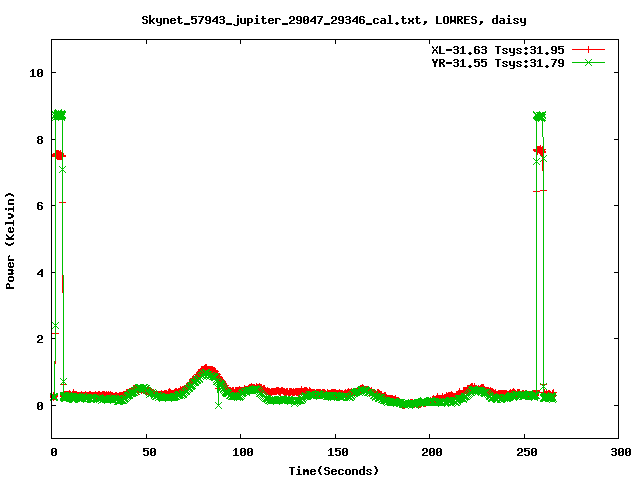Click the x-axis tick value 300

pyautogui.click(x=621, y=452)
